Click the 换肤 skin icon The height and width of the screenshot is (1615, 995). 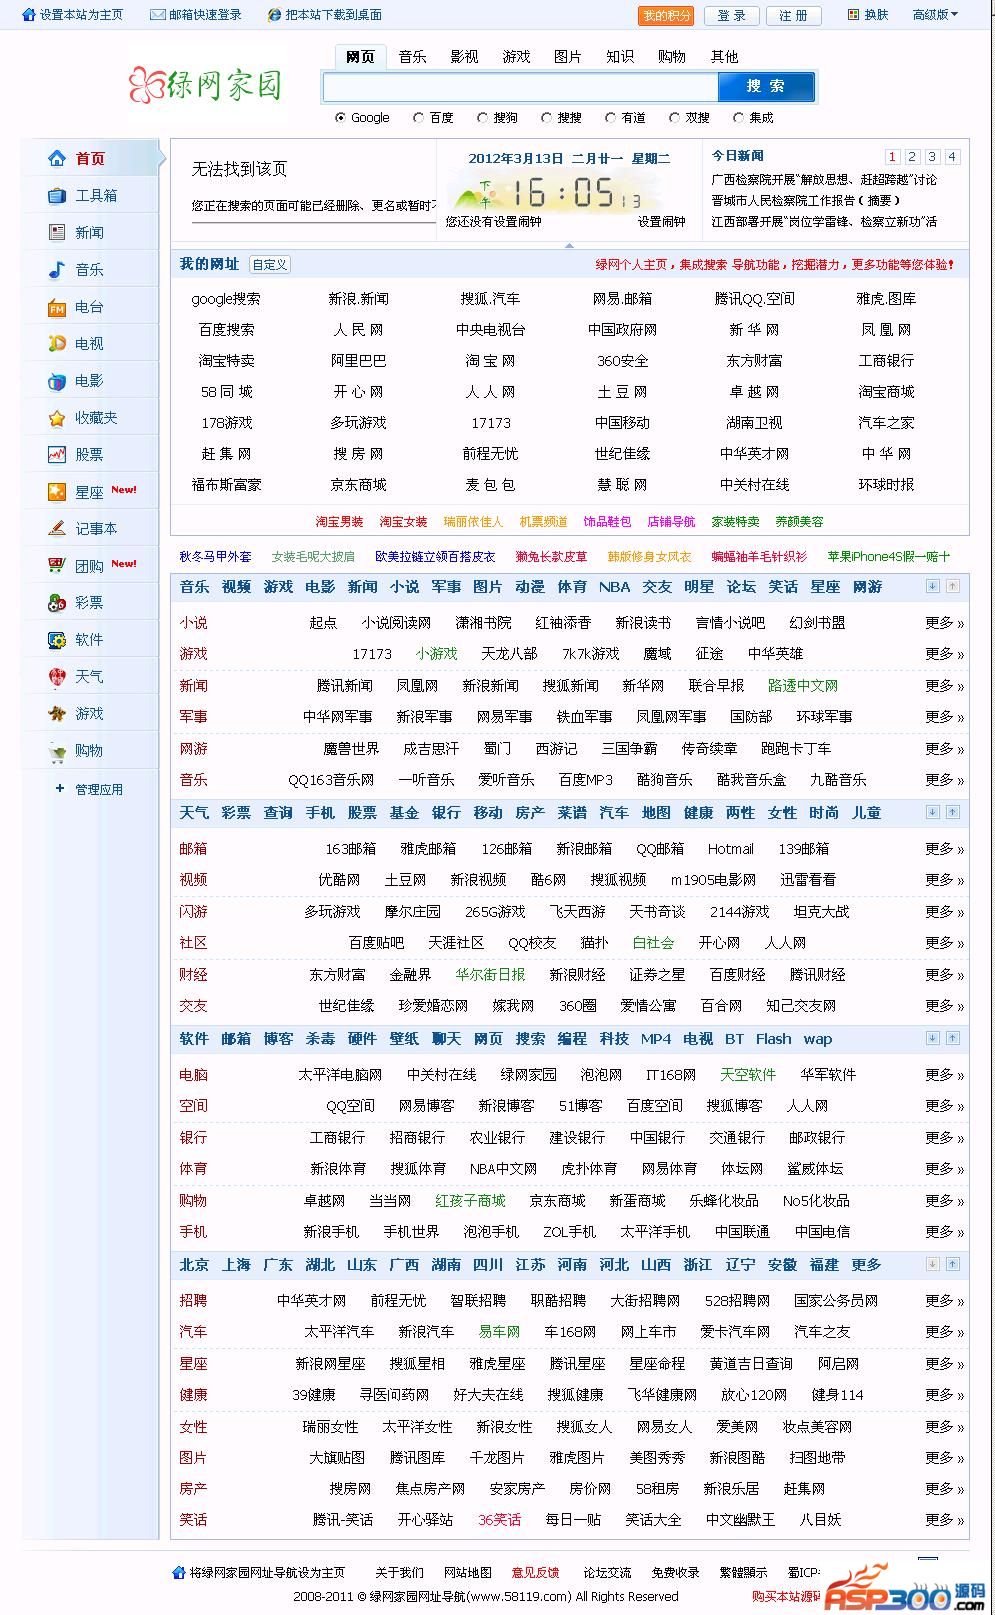point(853,15)
